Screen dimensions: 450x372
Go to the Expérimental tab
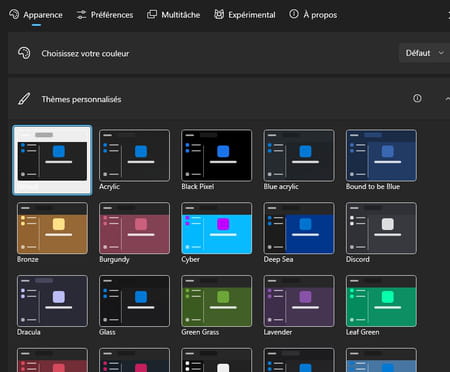245,15
